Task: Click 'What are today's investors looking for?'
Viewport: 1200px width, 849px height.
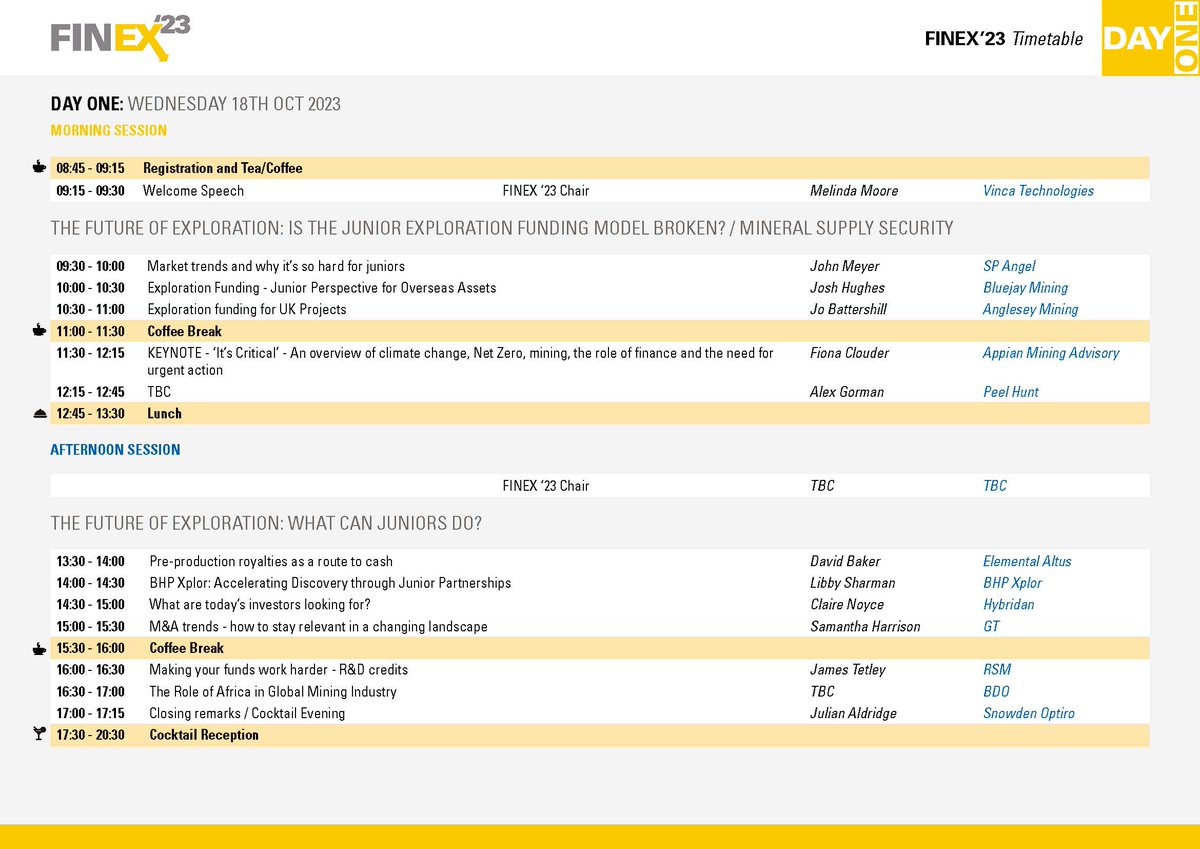Action: pos(260,605)
